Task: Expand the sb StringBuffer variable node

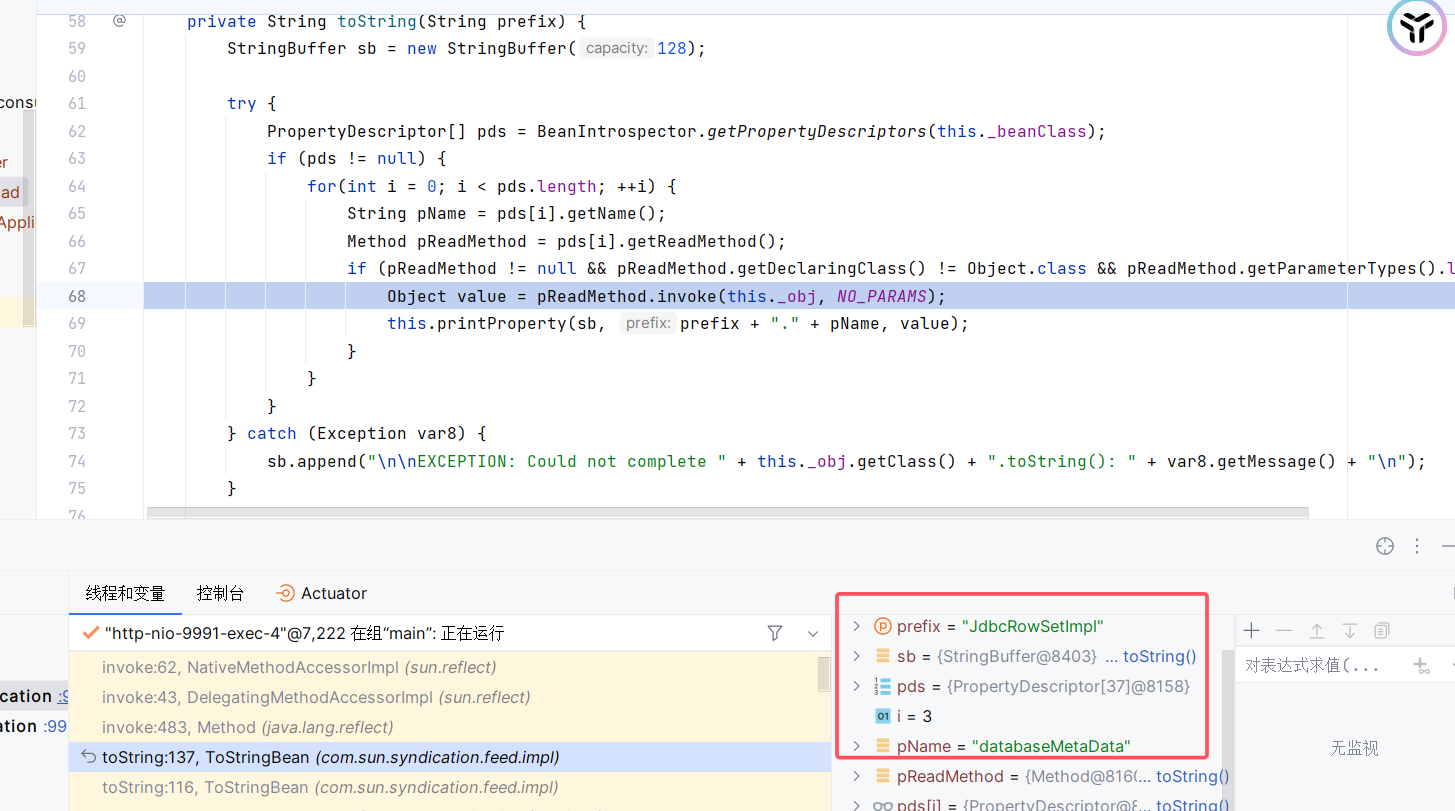Action: (x=856, y=656)
